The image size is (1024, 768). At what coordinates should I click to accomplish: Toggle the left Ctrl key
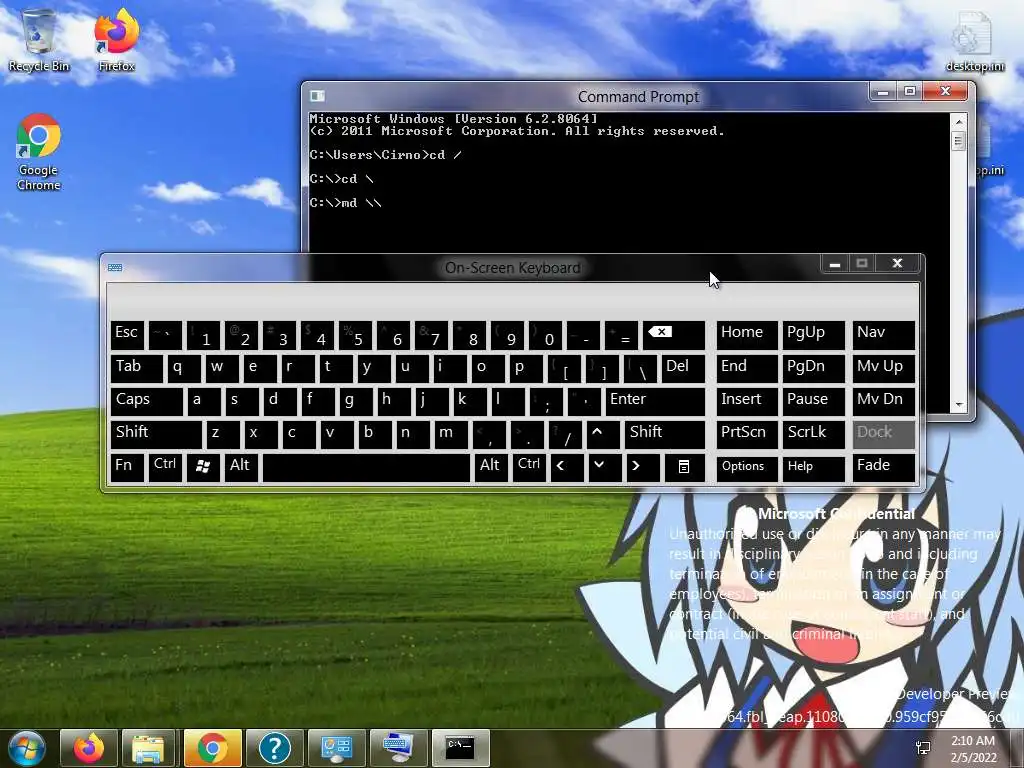click(165, 466)
